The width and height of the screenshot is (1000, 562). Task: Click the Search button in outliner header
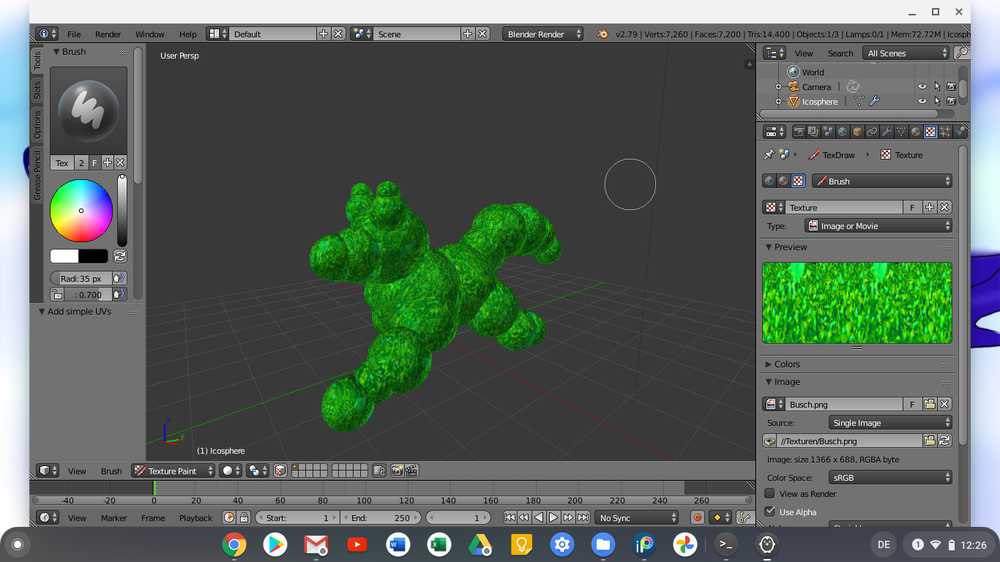840,53
